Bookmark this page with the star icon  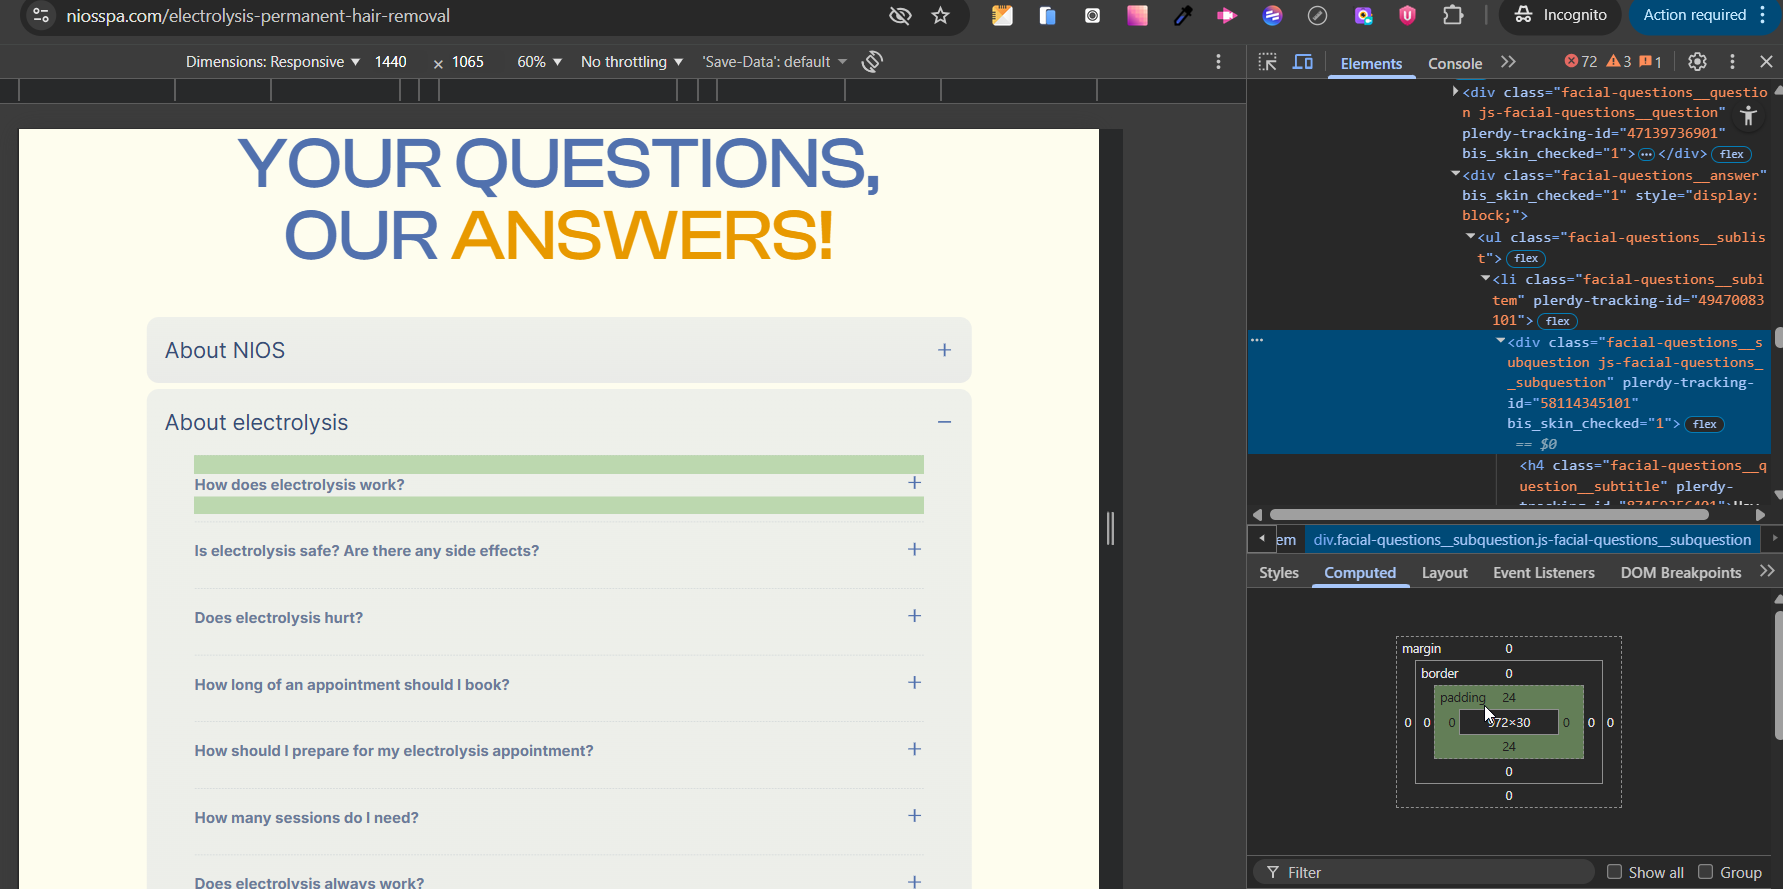(940, 16)
